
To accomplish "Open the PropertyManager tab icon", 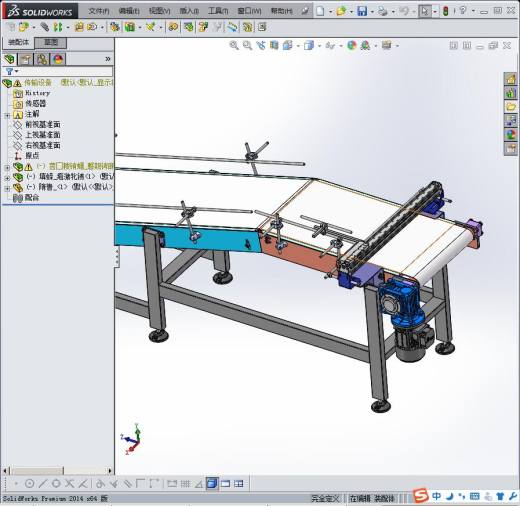I will [26, 59].
